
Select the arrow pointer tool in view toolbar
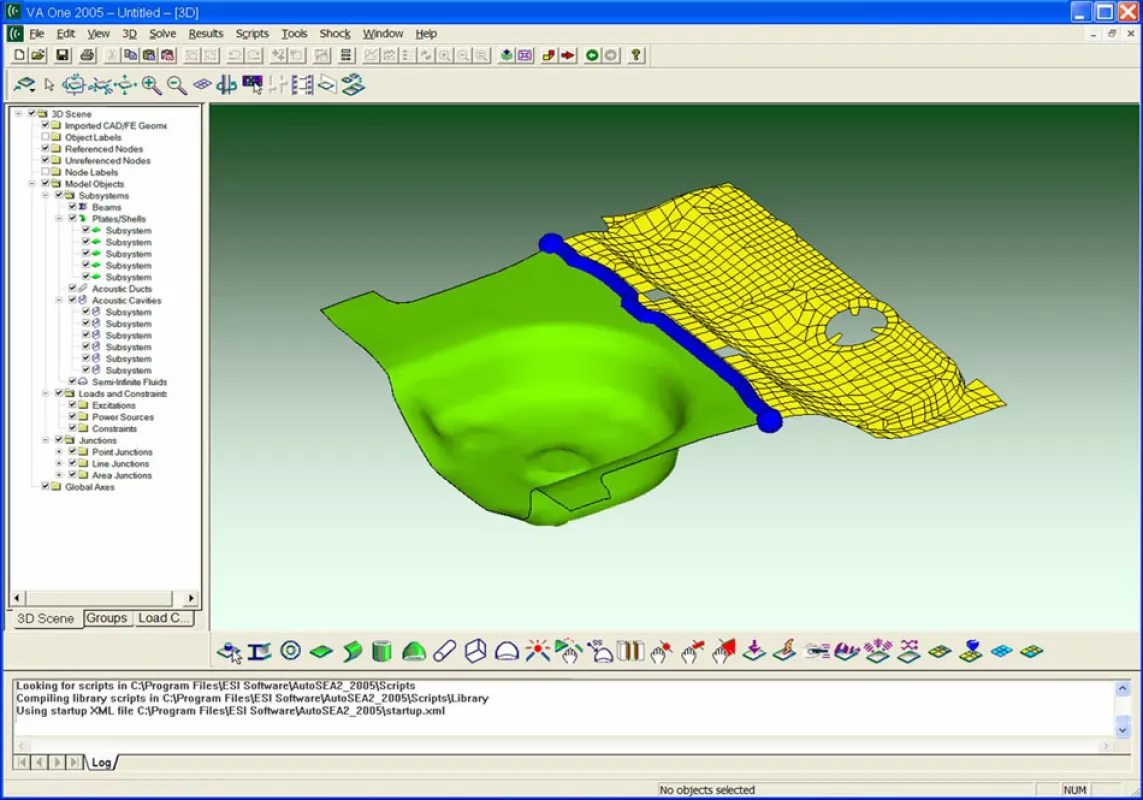(49, 85)
